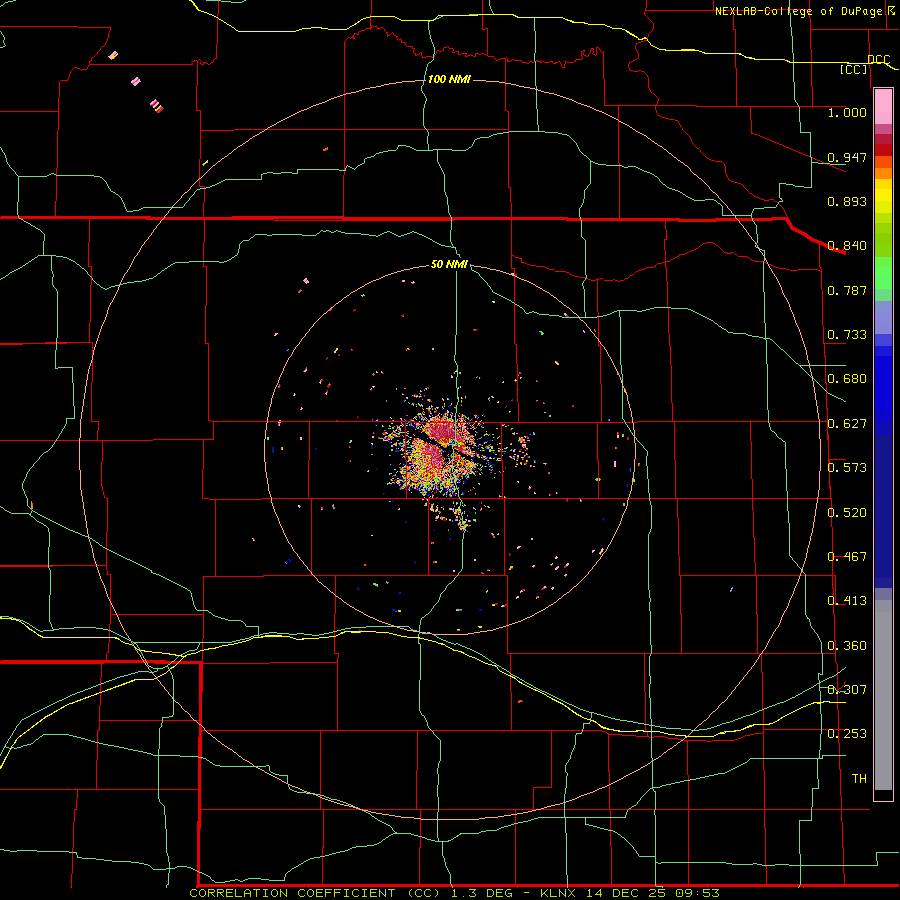Click the 1.000 scale value
This screenshot has height=900, width=900.
(x=847, y=112)
